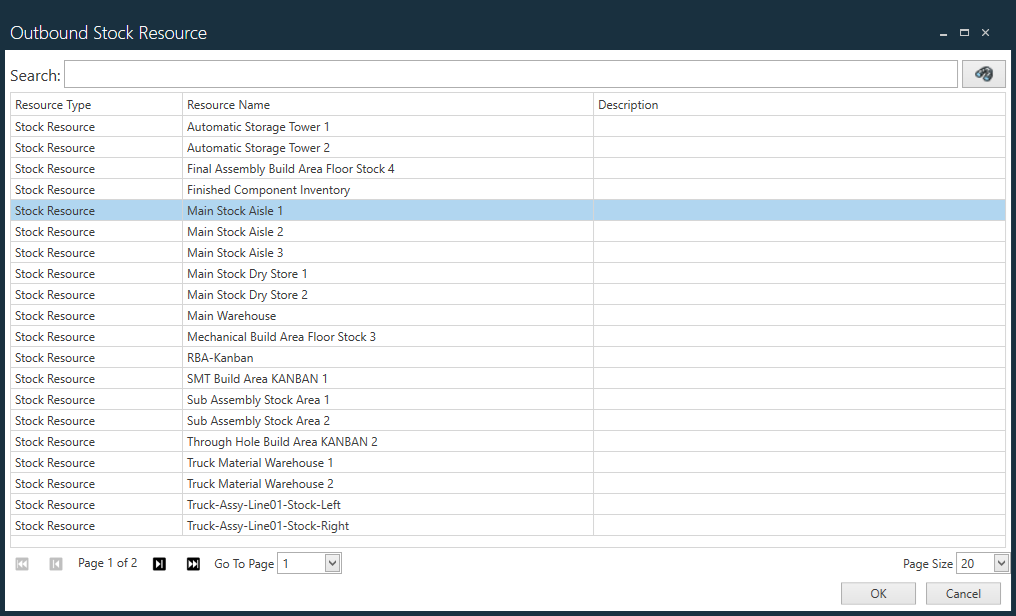Navigate to next page using forward arrow icon
This screenshot has width=1016, height=616.
(159, 563)
